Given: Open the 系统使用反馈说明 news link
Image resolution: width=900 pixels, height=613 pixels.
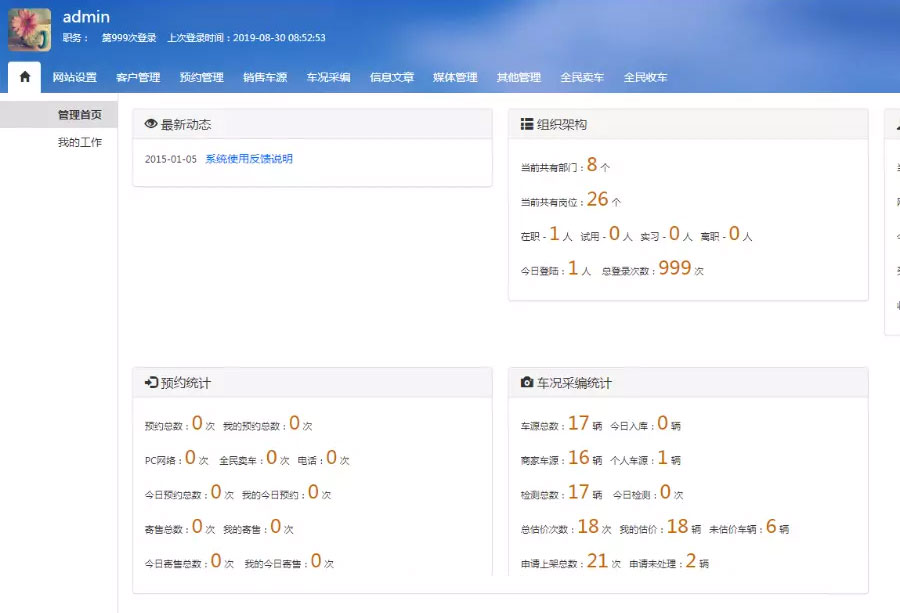Looking at the screenshot, I should click(x=249, y=159).
